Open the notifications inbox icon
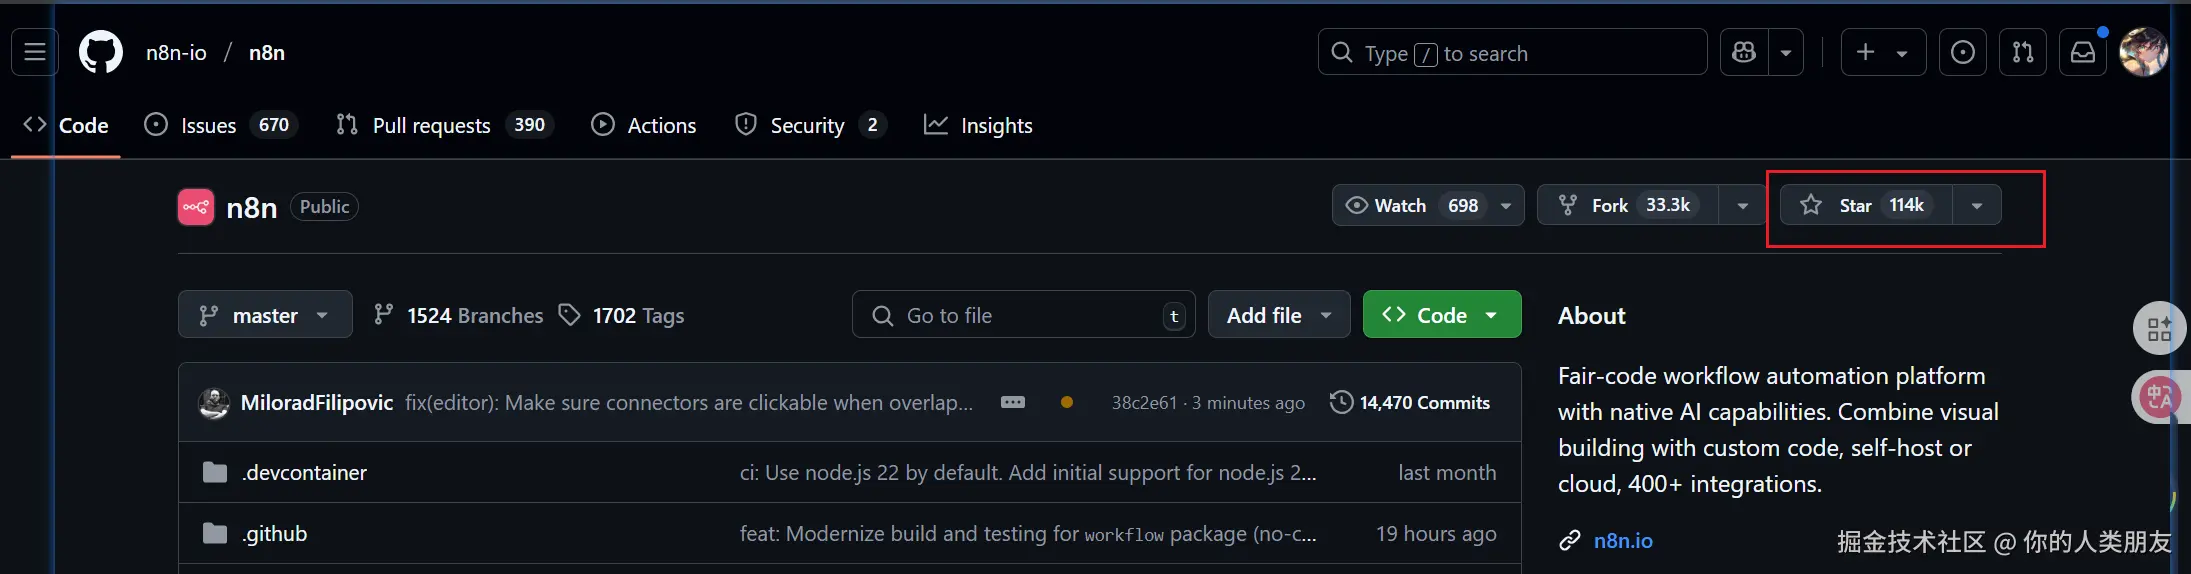2191x574 pixels. (x=2082, y=52)
